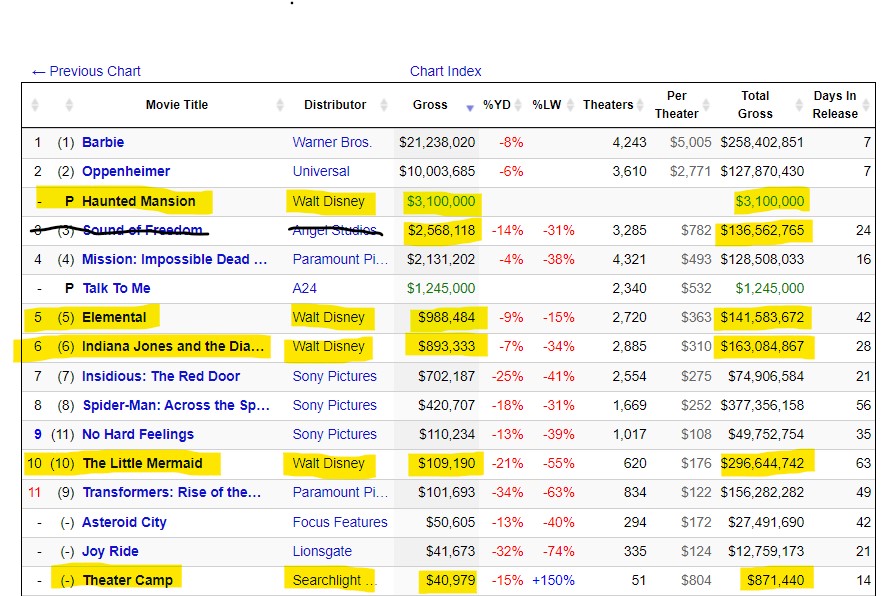Image resolution: width=894 pixels, height=596 pixels.
Task: Click the blue sort arrow next to Gross
Action: coord(470,107)
